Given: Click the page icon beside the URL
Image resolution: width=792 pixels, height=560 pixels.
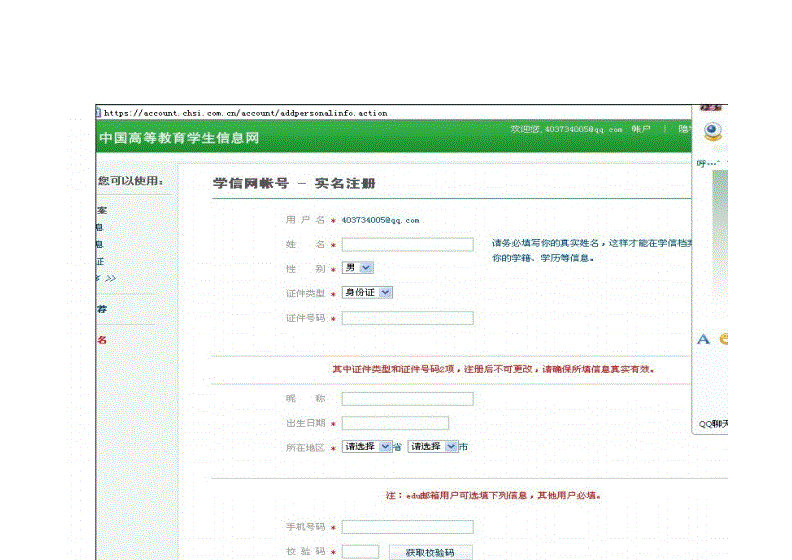Looking at the screenshot, I should (x=99, y=113).
